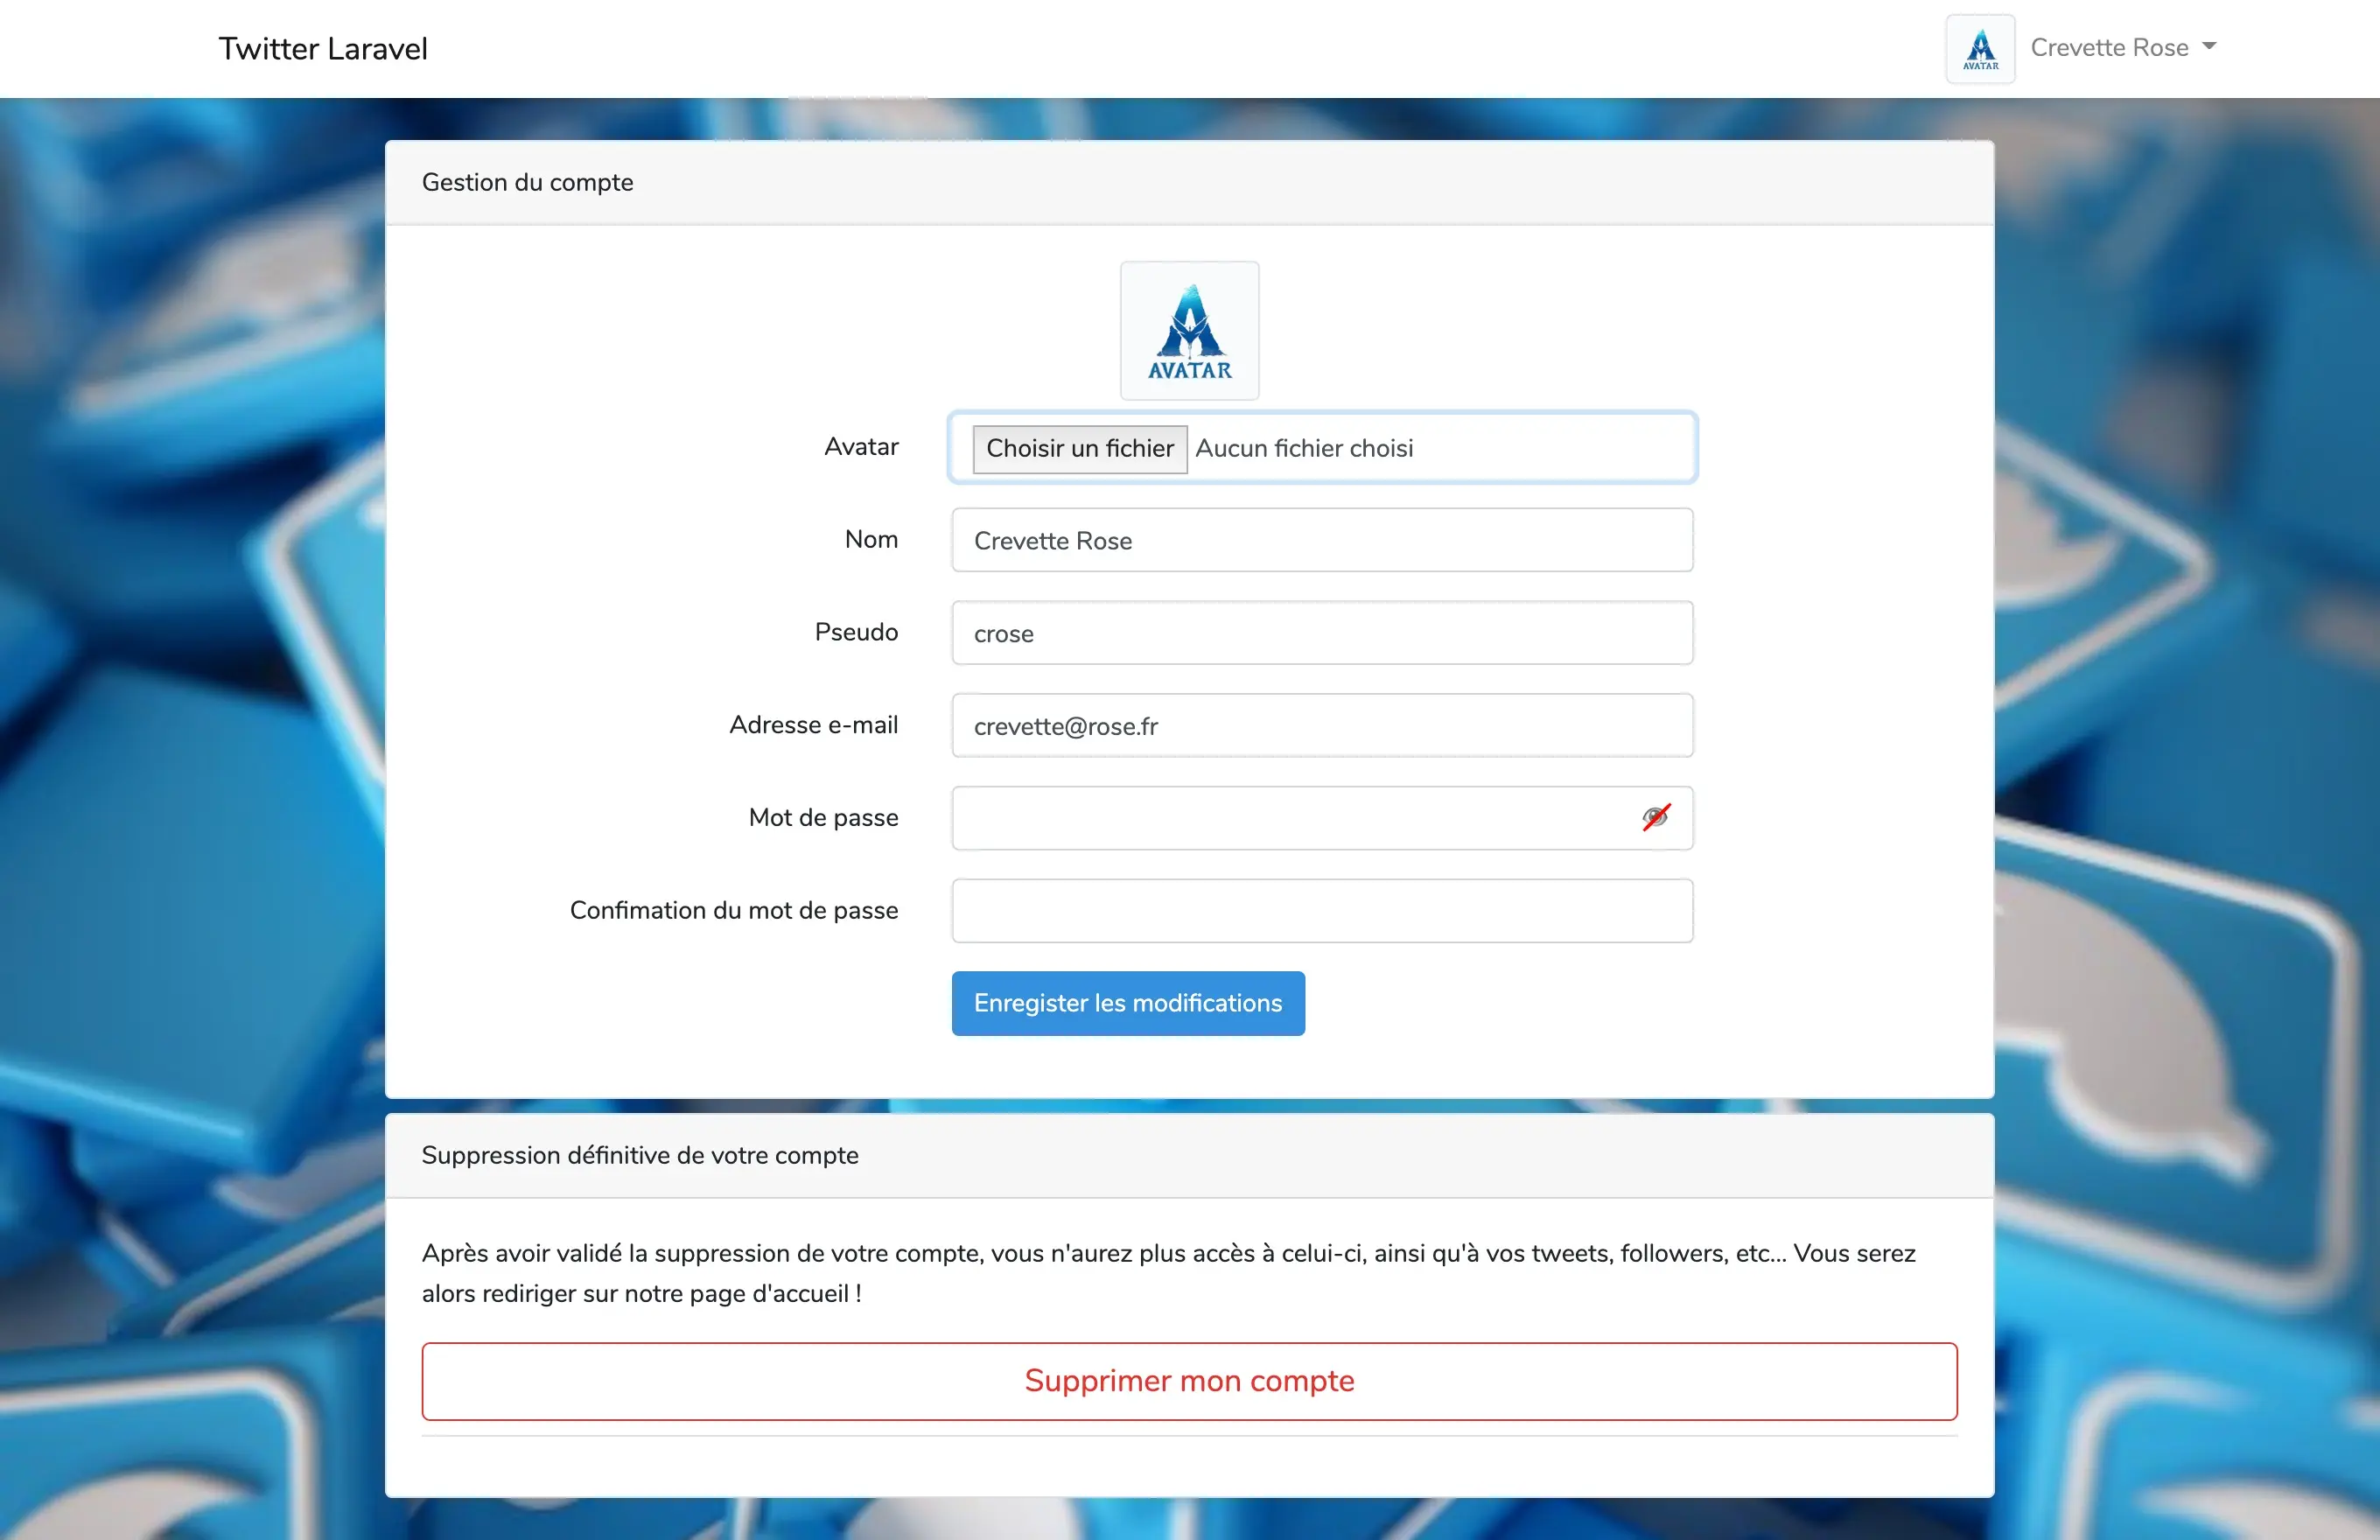Screen dimensions: 2380x1540
Task: Click 'Supprimer mon compte' to delete account
Action: click(1189, 1381)
